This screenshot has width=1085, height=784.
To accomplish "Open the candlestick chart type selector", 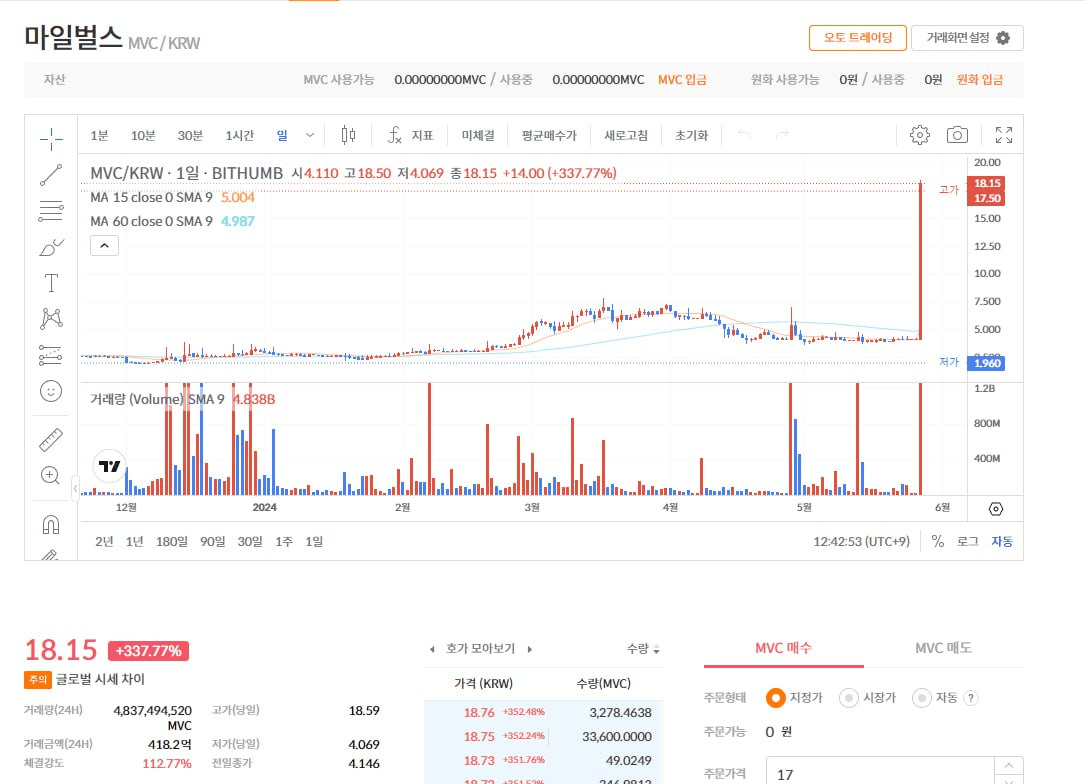I will pos(349,135).
